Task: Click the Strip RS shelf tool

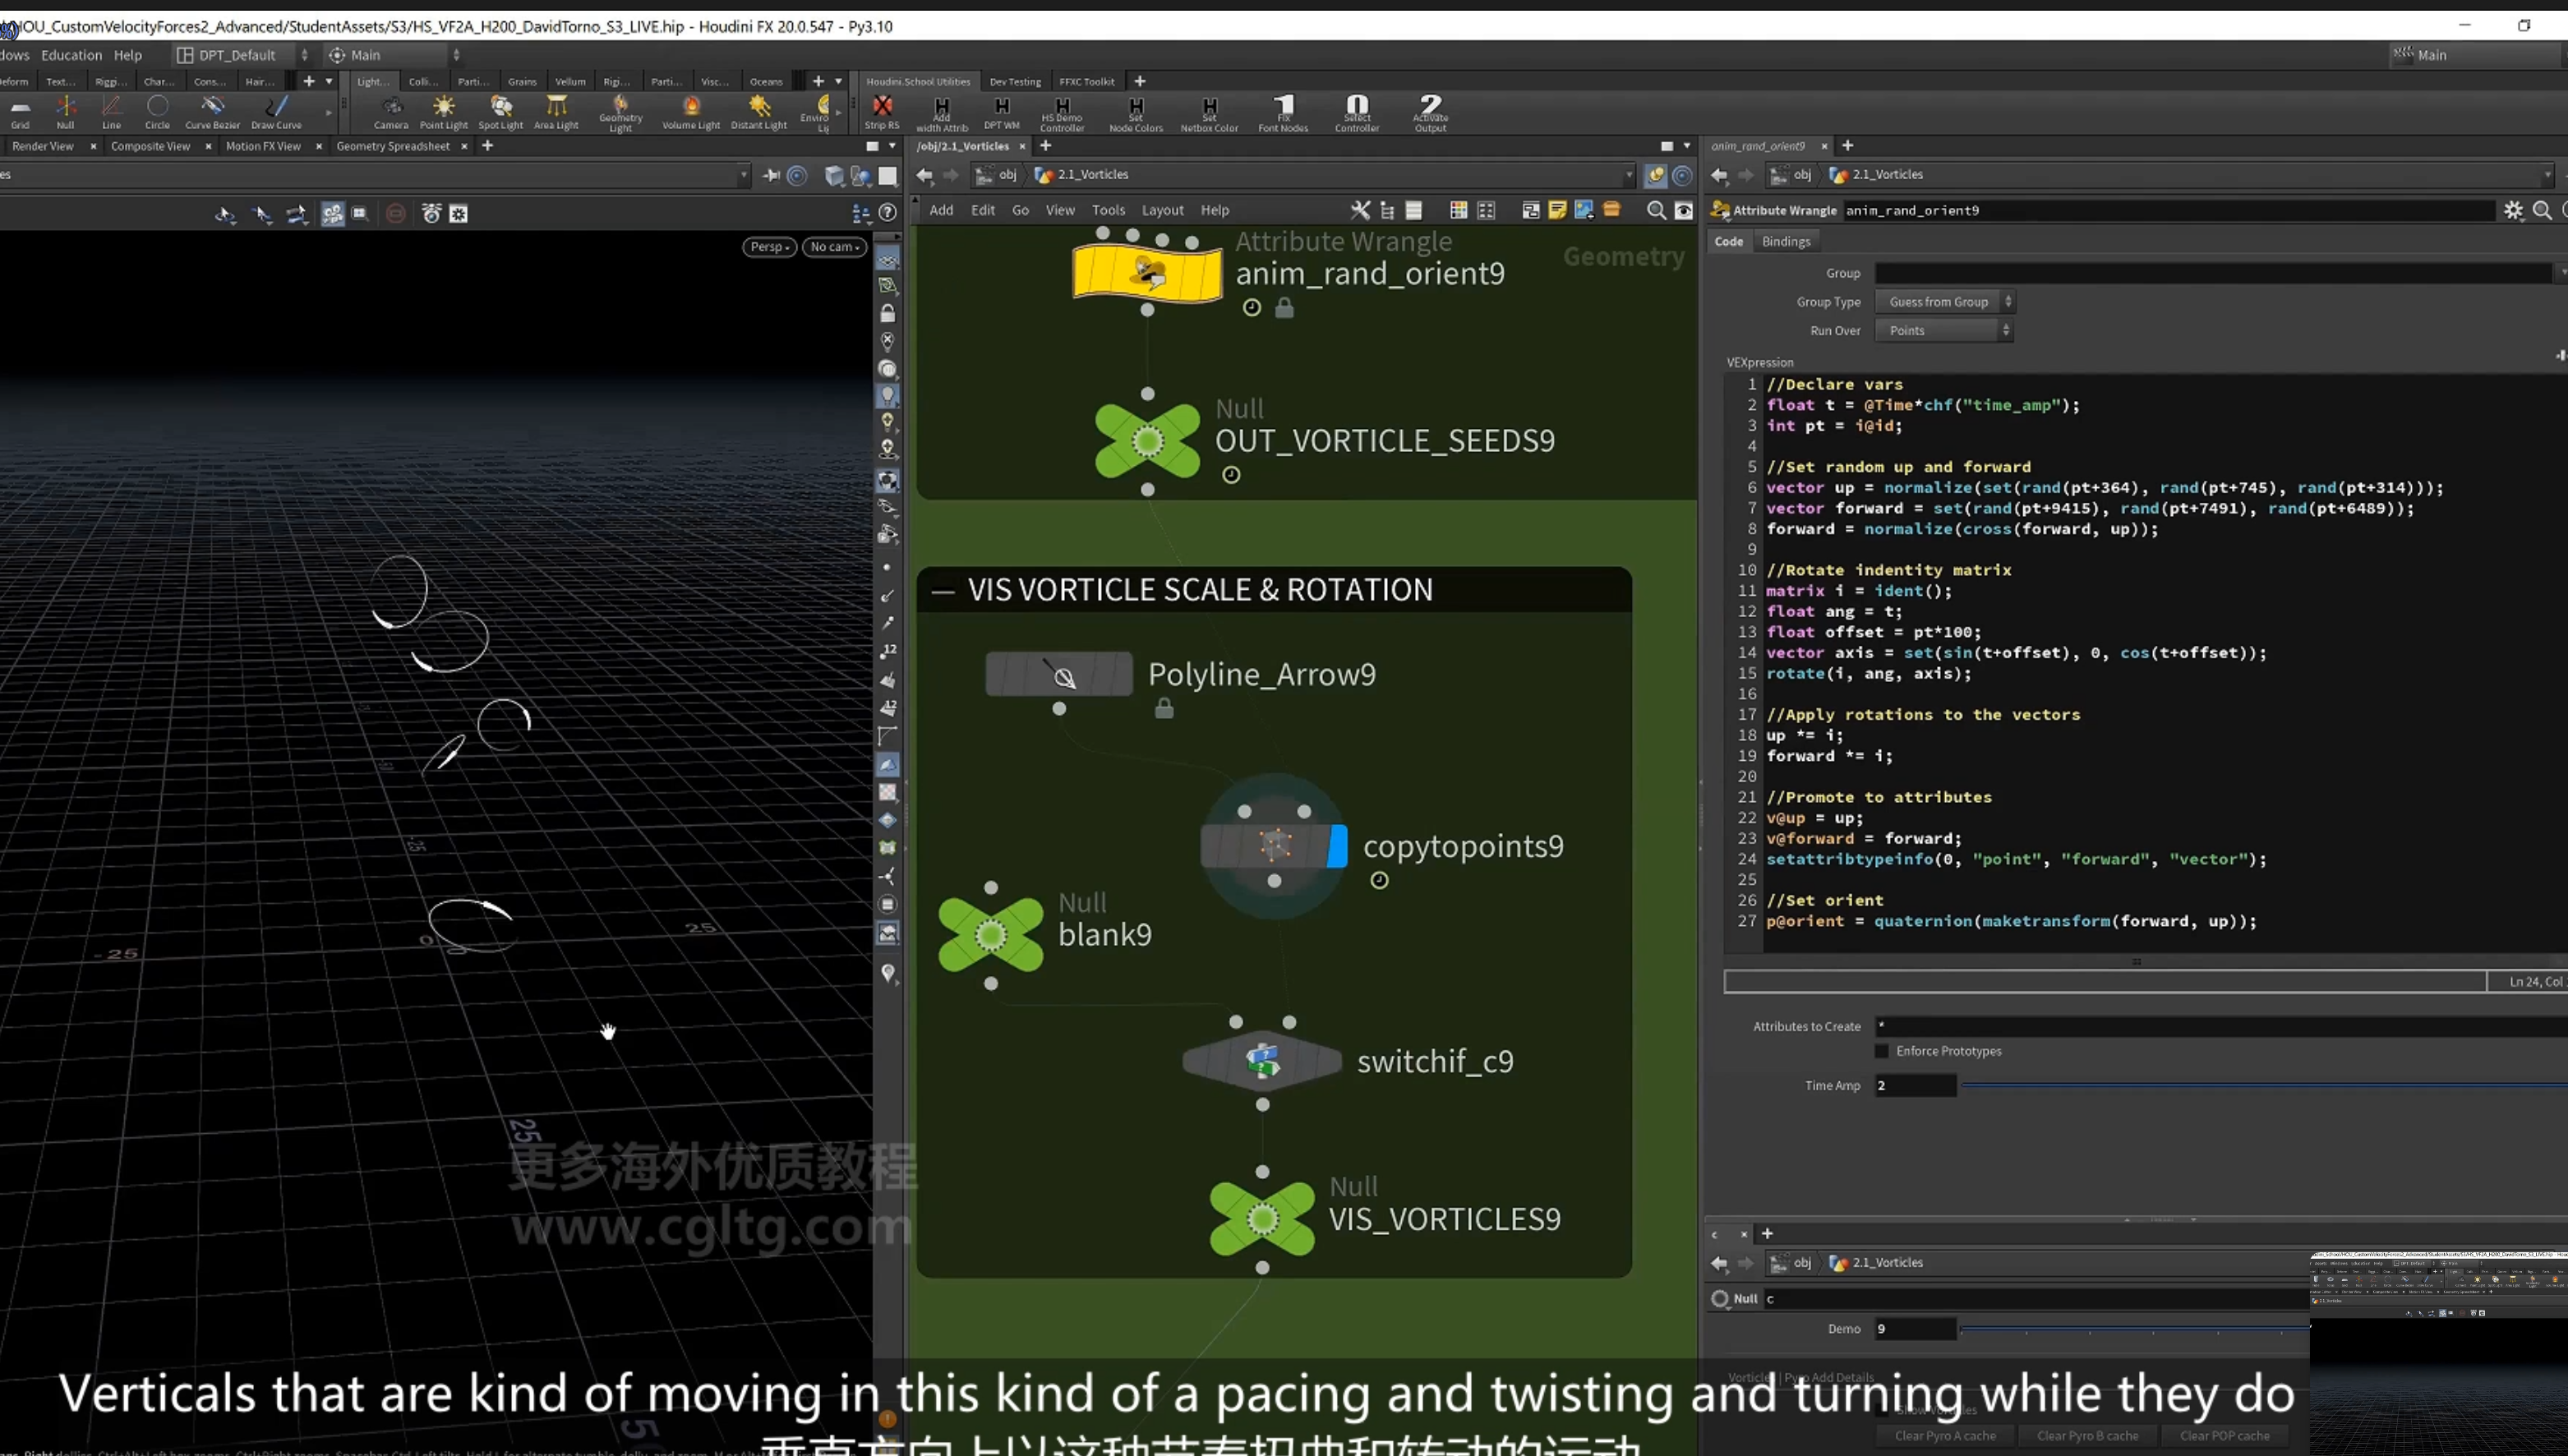Action: click(882, 112)
